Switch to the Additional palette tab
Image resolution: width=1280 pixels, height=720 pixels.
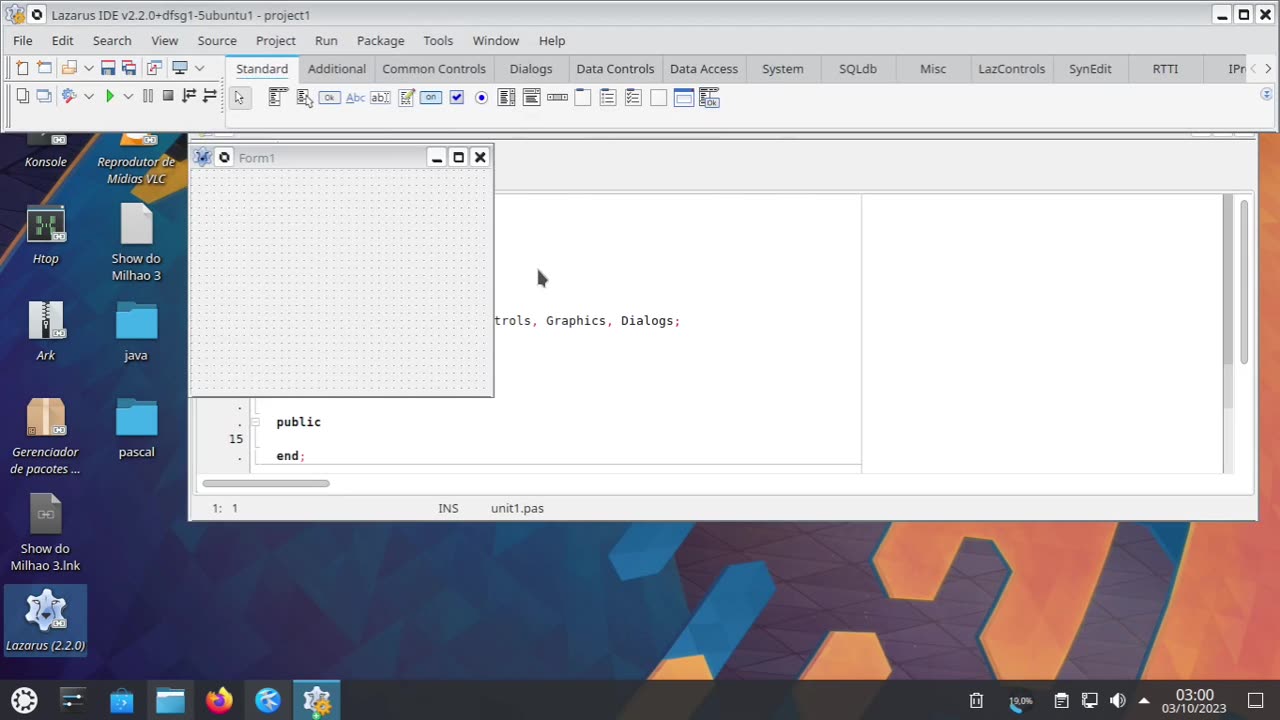[337, 69]
